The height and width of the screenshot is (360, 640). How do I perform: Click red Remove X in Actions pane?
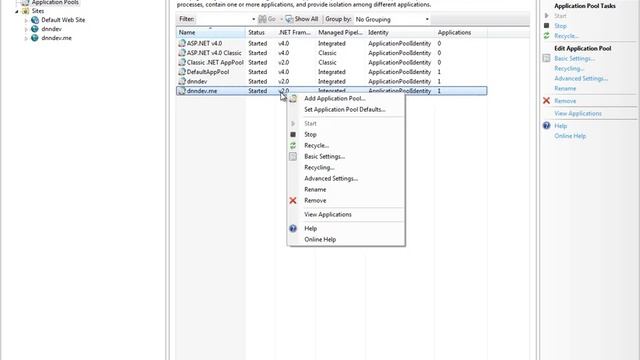[547, 101]
